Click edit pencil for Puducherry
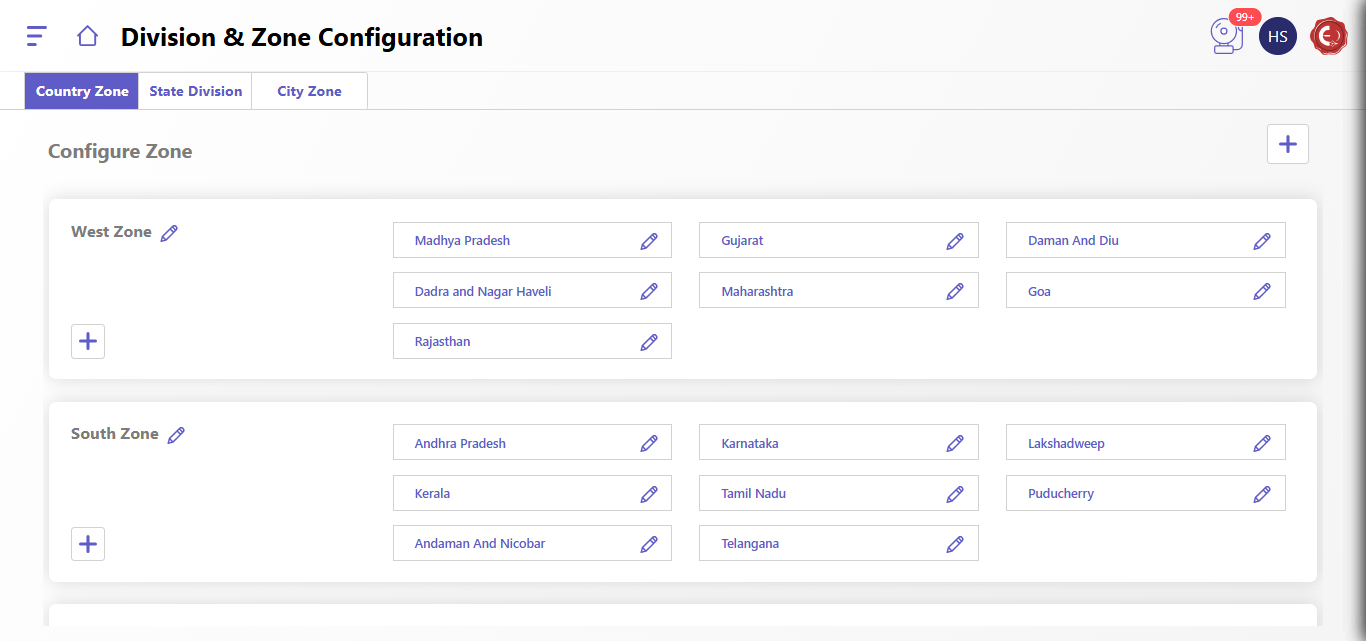The height and width of the screenshot is (641, 1366). pos(1262,494)
